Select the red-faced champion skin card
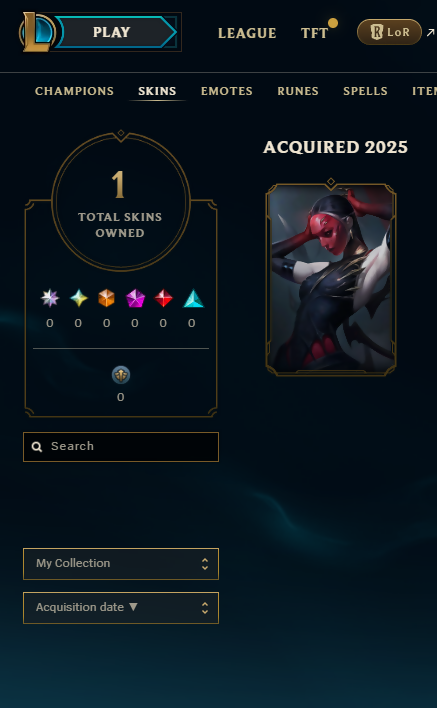 (x=331, y=277)
